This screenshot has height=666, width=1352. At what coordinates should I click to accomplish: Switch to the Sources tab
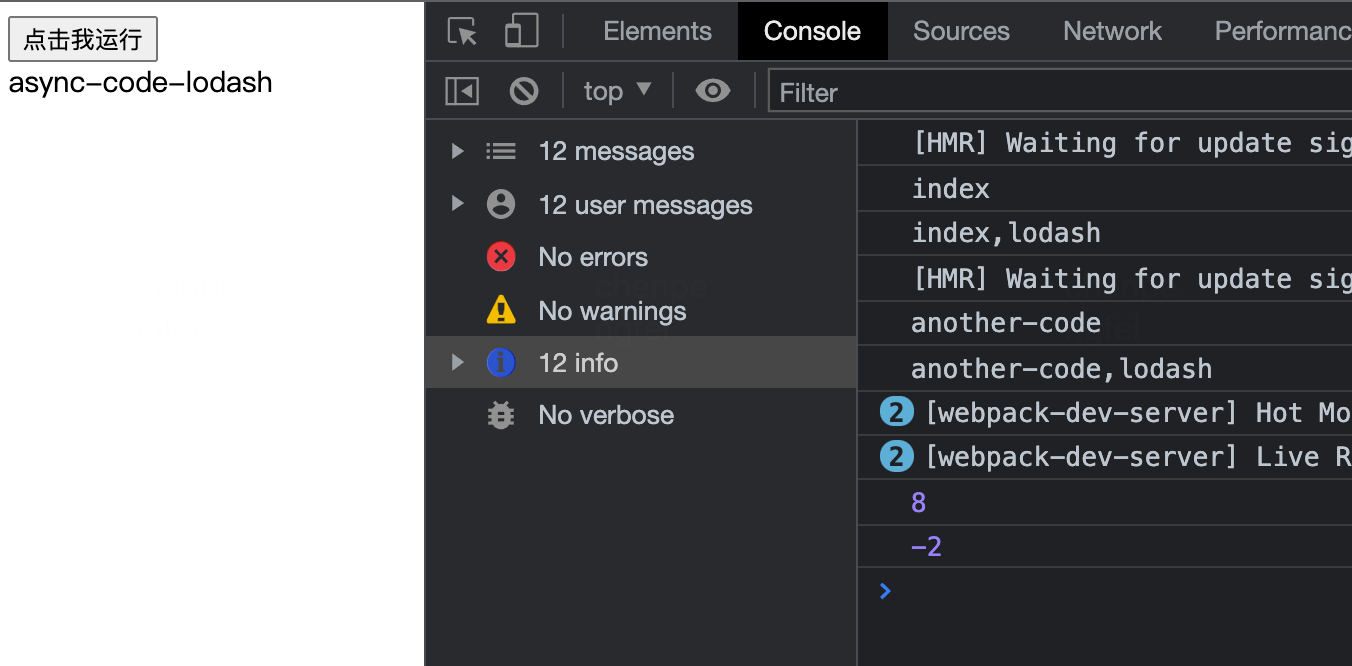tap(961, 32)
